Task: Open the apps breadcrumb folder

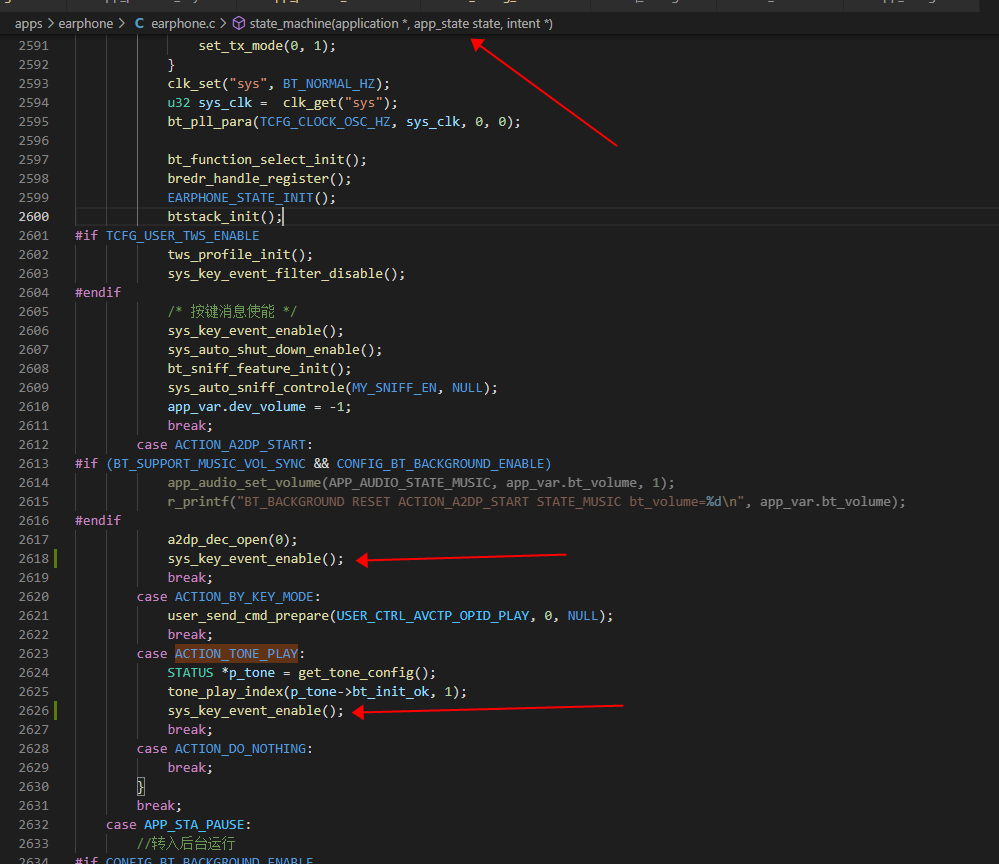Action: 29,24
